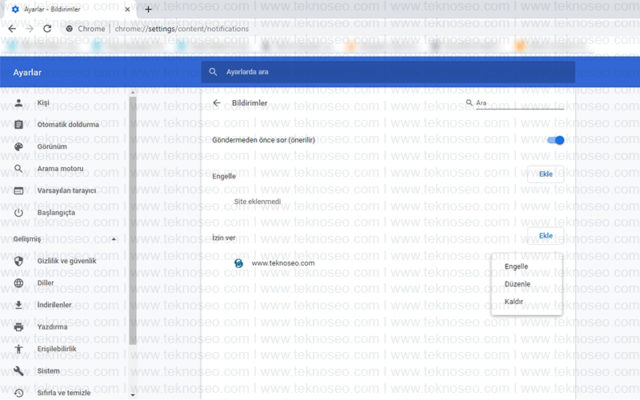Toggle Göndermeden önce sor switch
Screen dimensions: 640x400
[x=556, y=140]
